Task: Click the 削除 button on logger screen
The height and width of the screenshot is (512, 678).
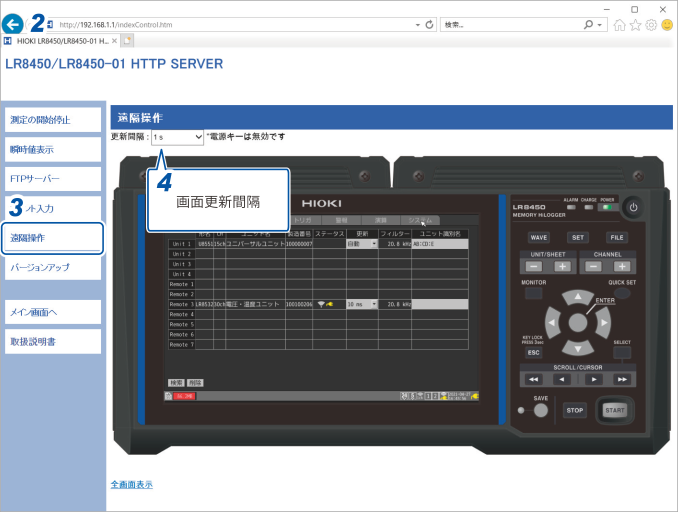Action: coord(195,383)
